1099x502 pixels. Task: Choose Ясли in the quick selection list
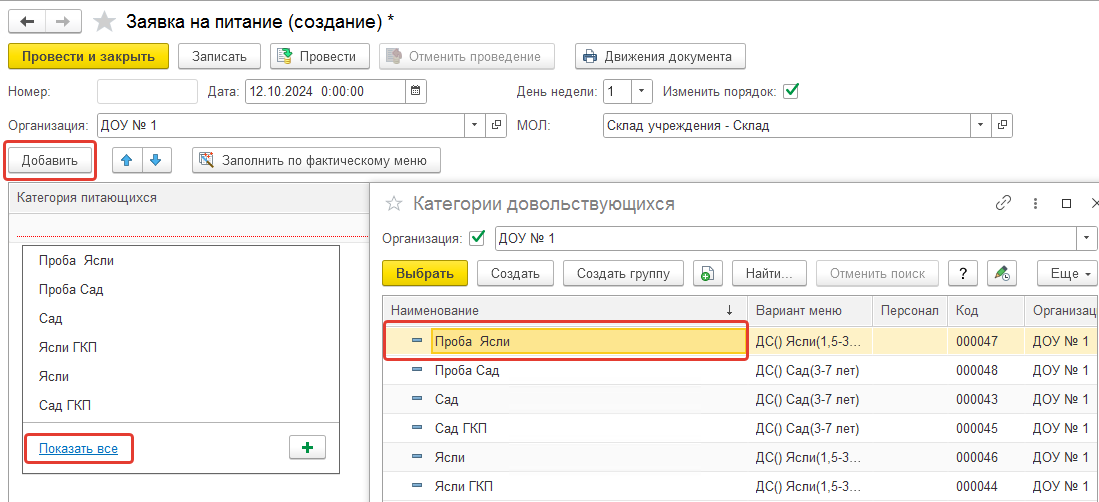tap(54, 376)
